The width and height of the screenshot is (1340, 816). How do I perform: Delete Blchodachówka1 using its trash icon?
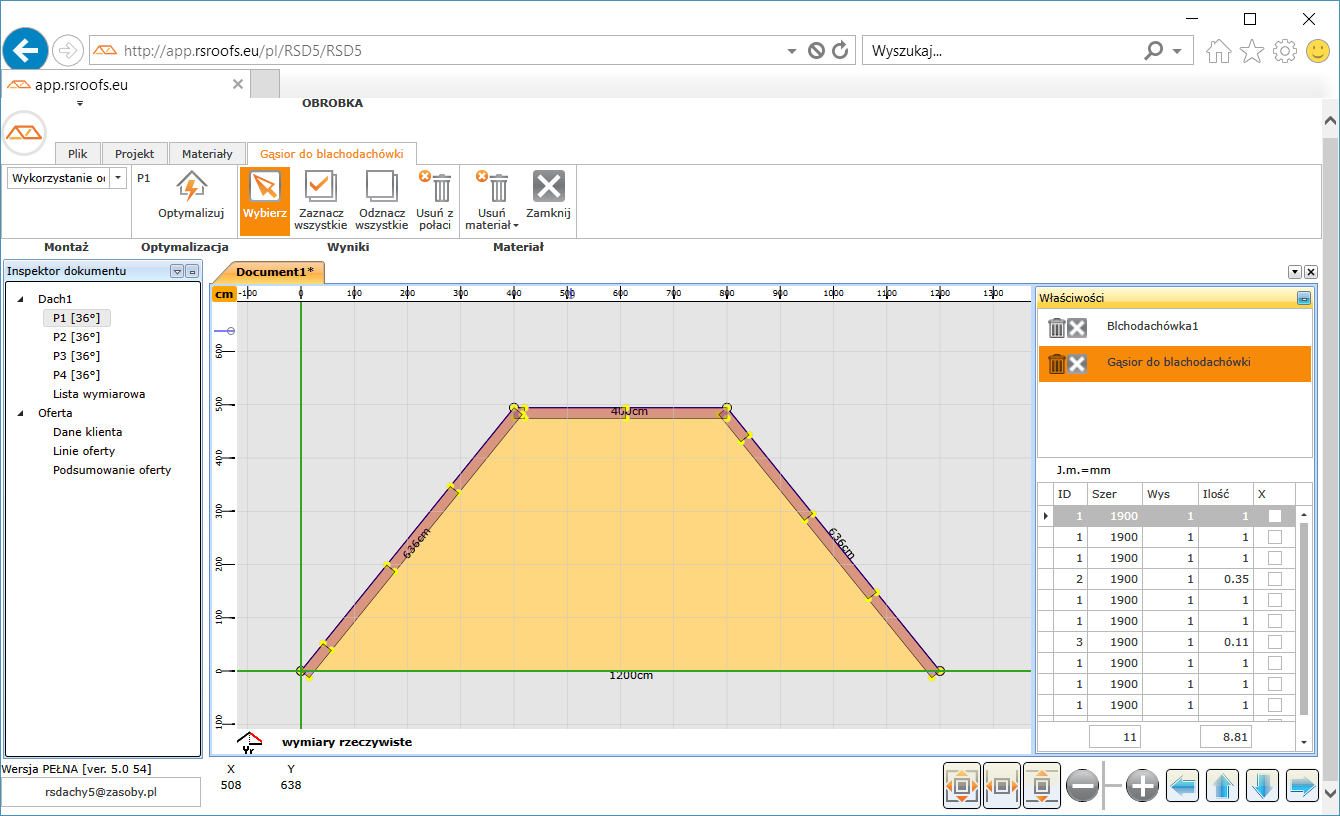point(1056,327)
